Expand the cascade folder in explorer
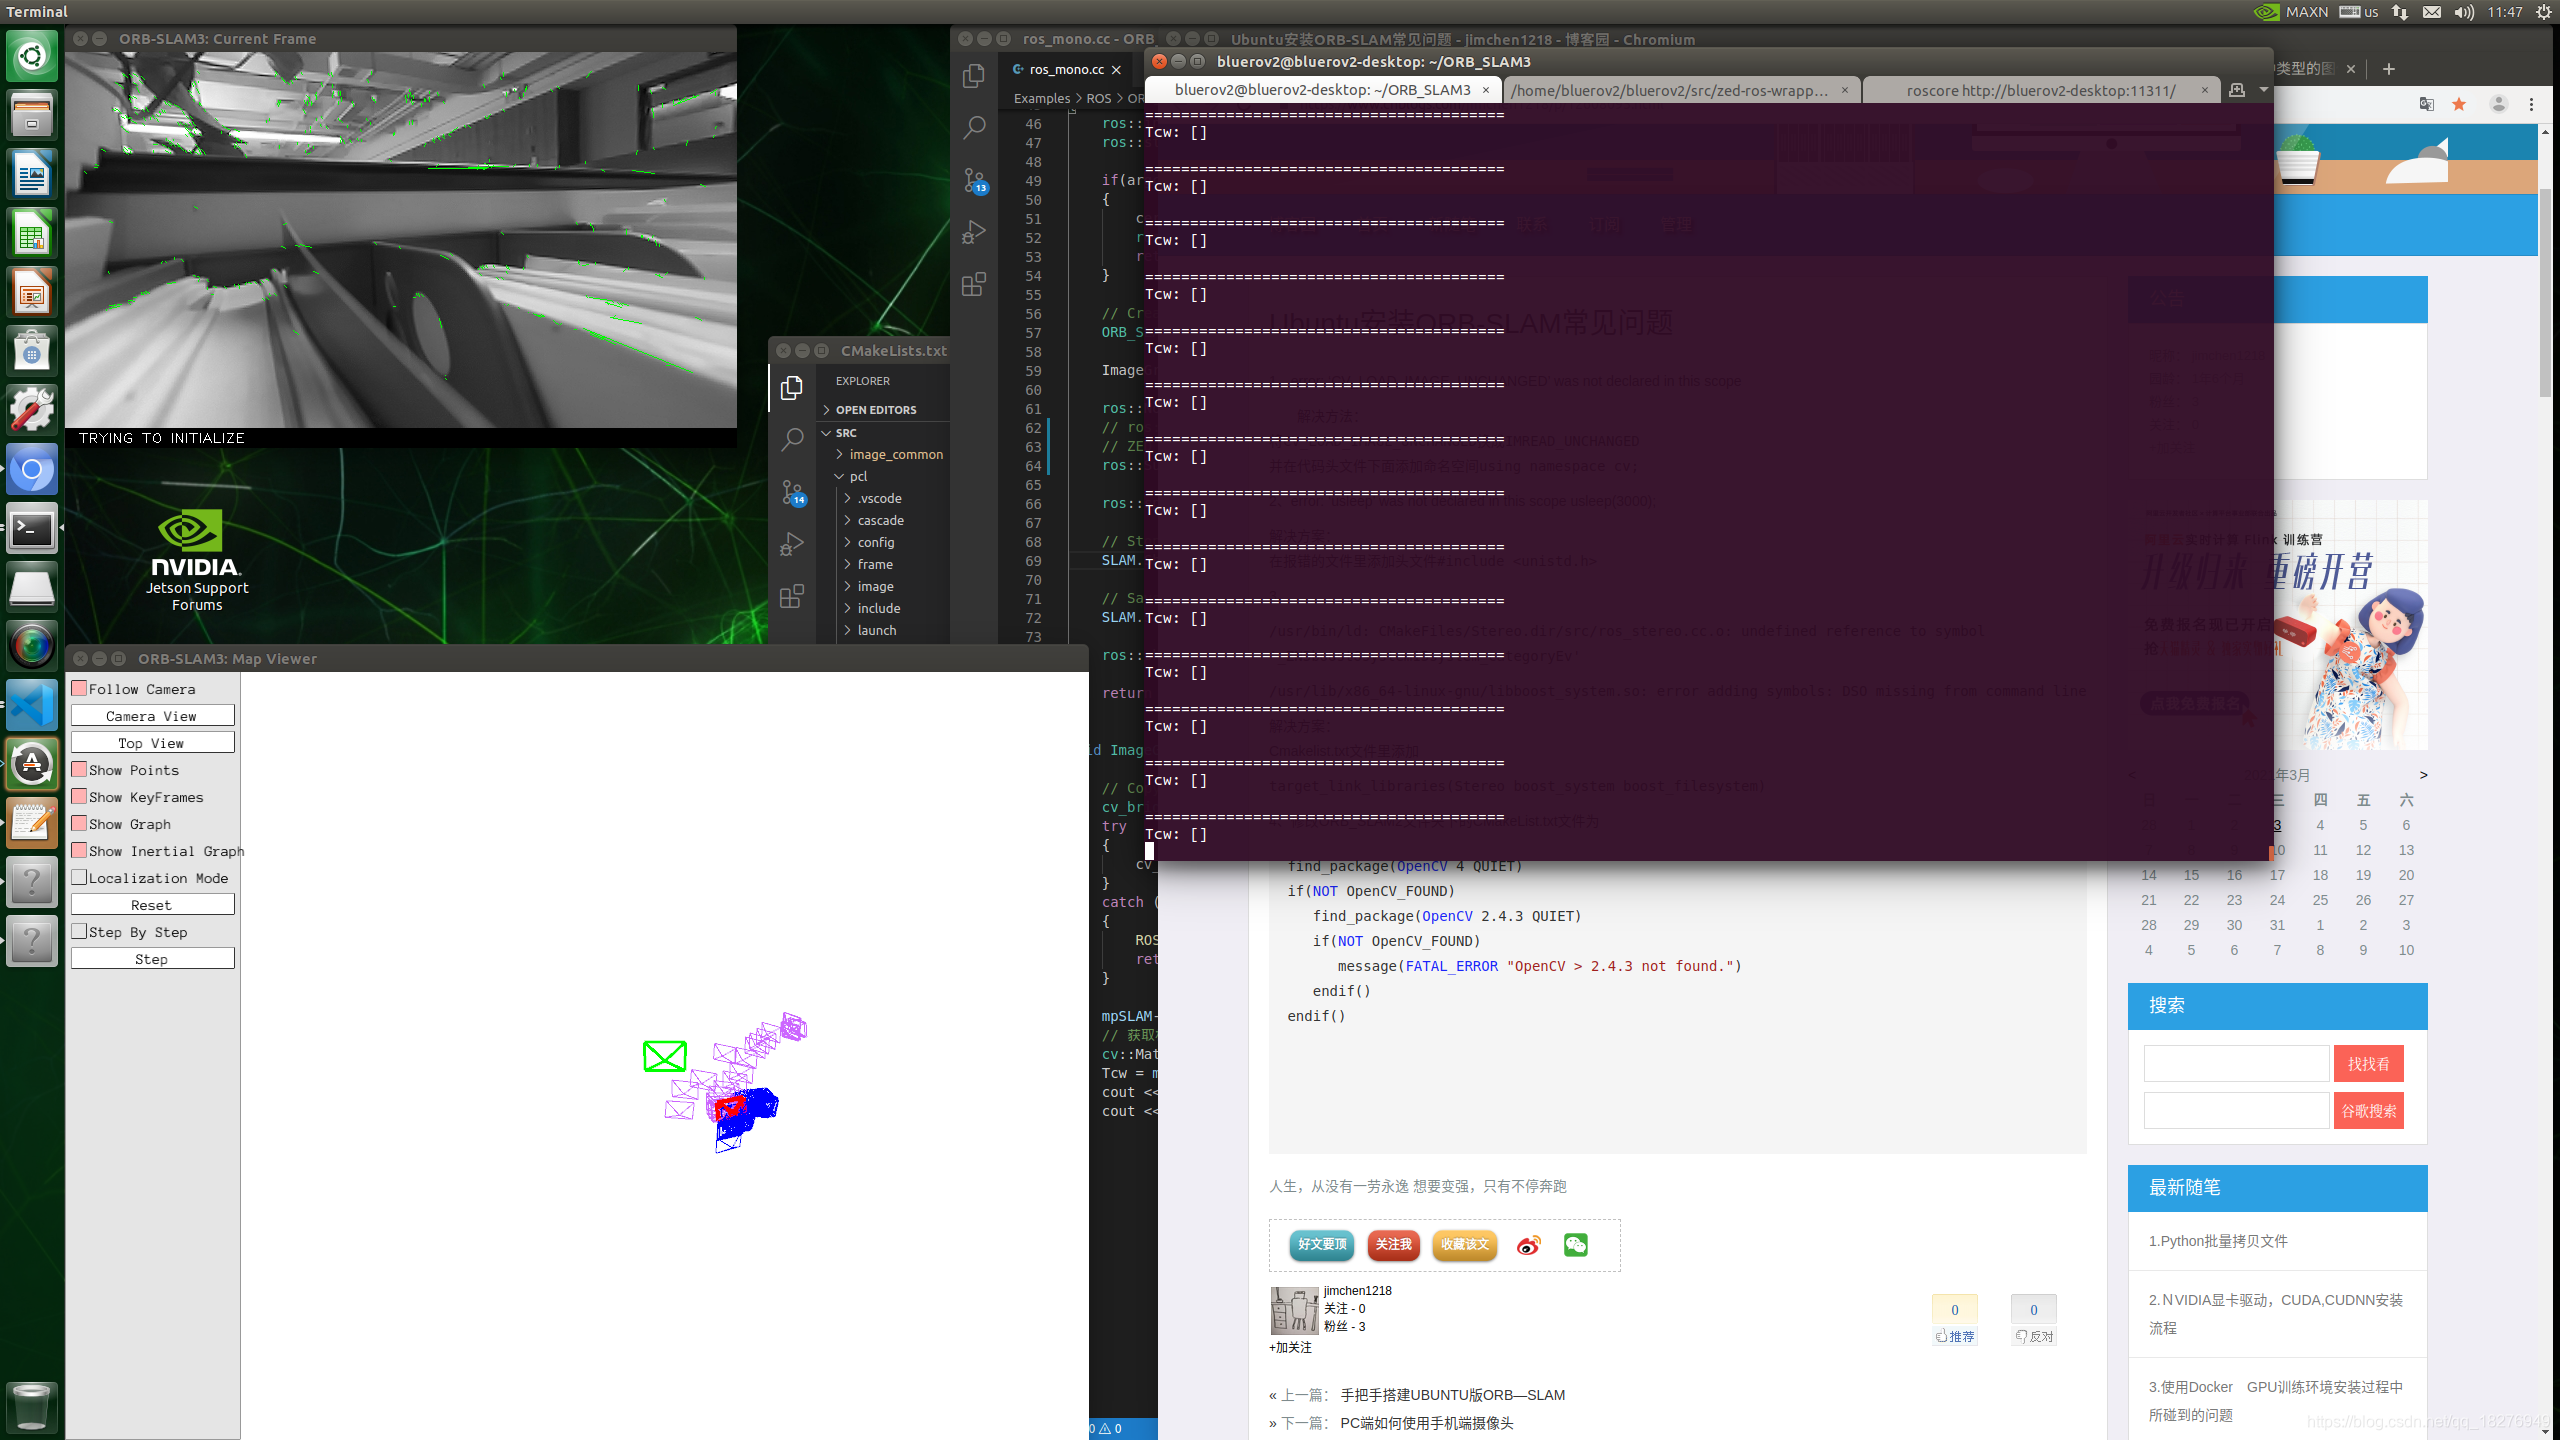 coord(880,520)
